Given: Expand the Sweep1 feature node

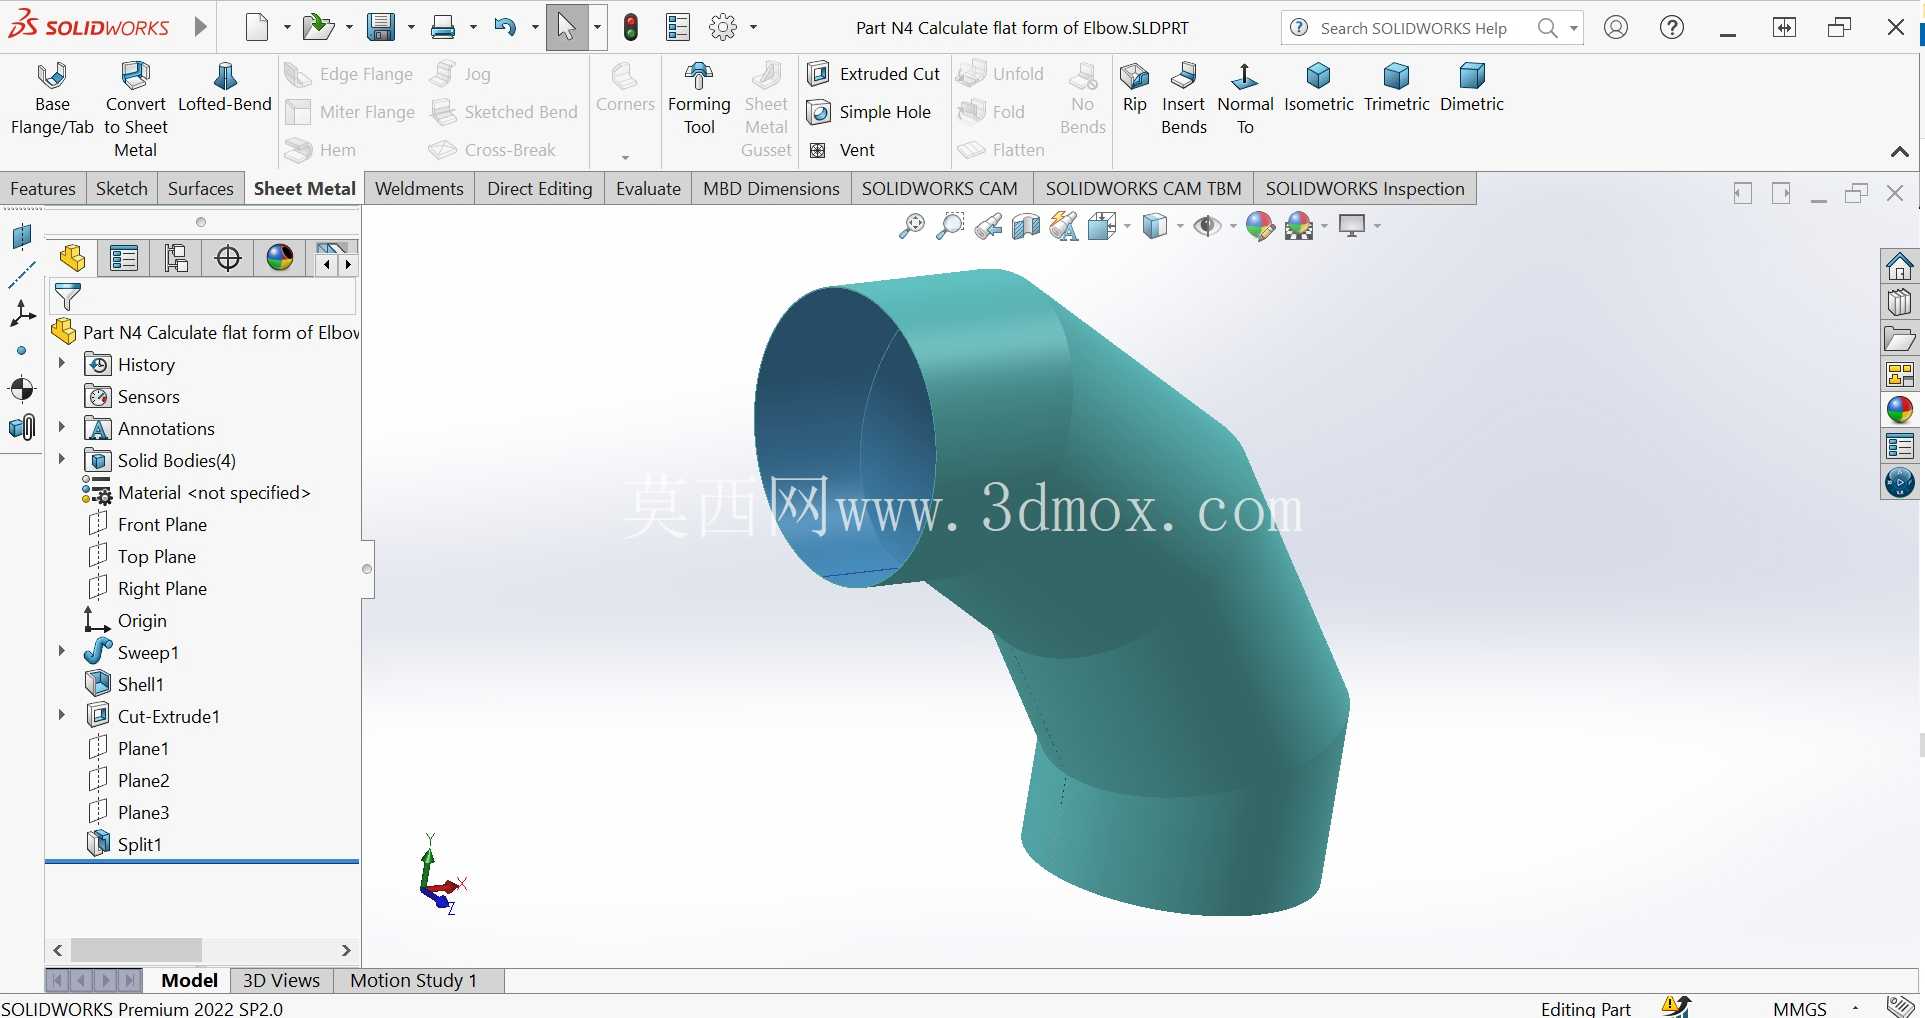Looking at the screenshot, I should tap(62, 652).
